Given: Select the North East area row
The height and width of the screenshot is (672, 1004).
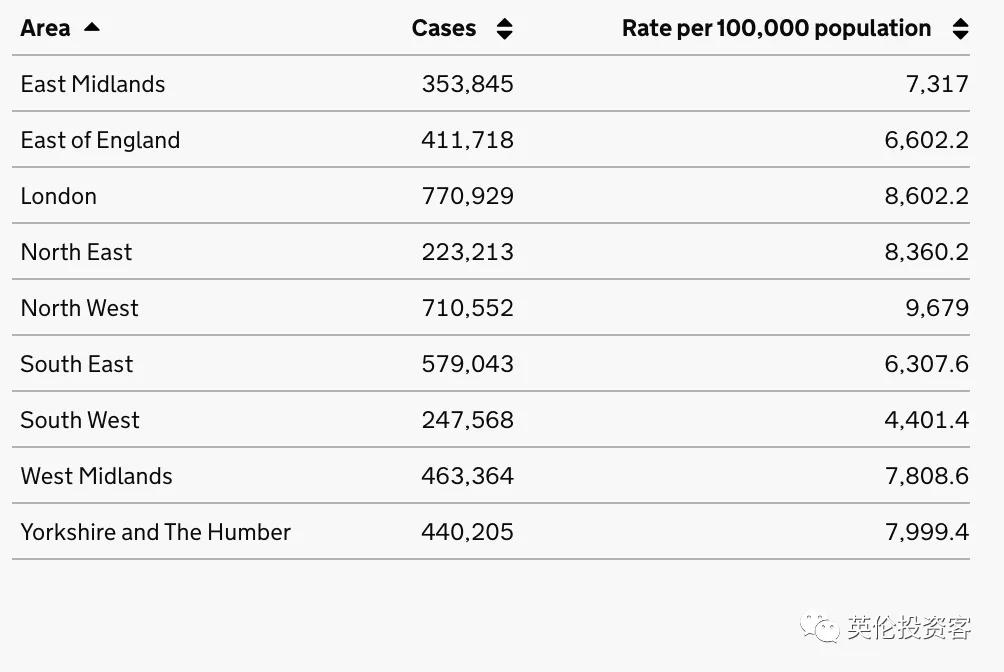Looking at the screenshot, I should (x=76, y=252).
